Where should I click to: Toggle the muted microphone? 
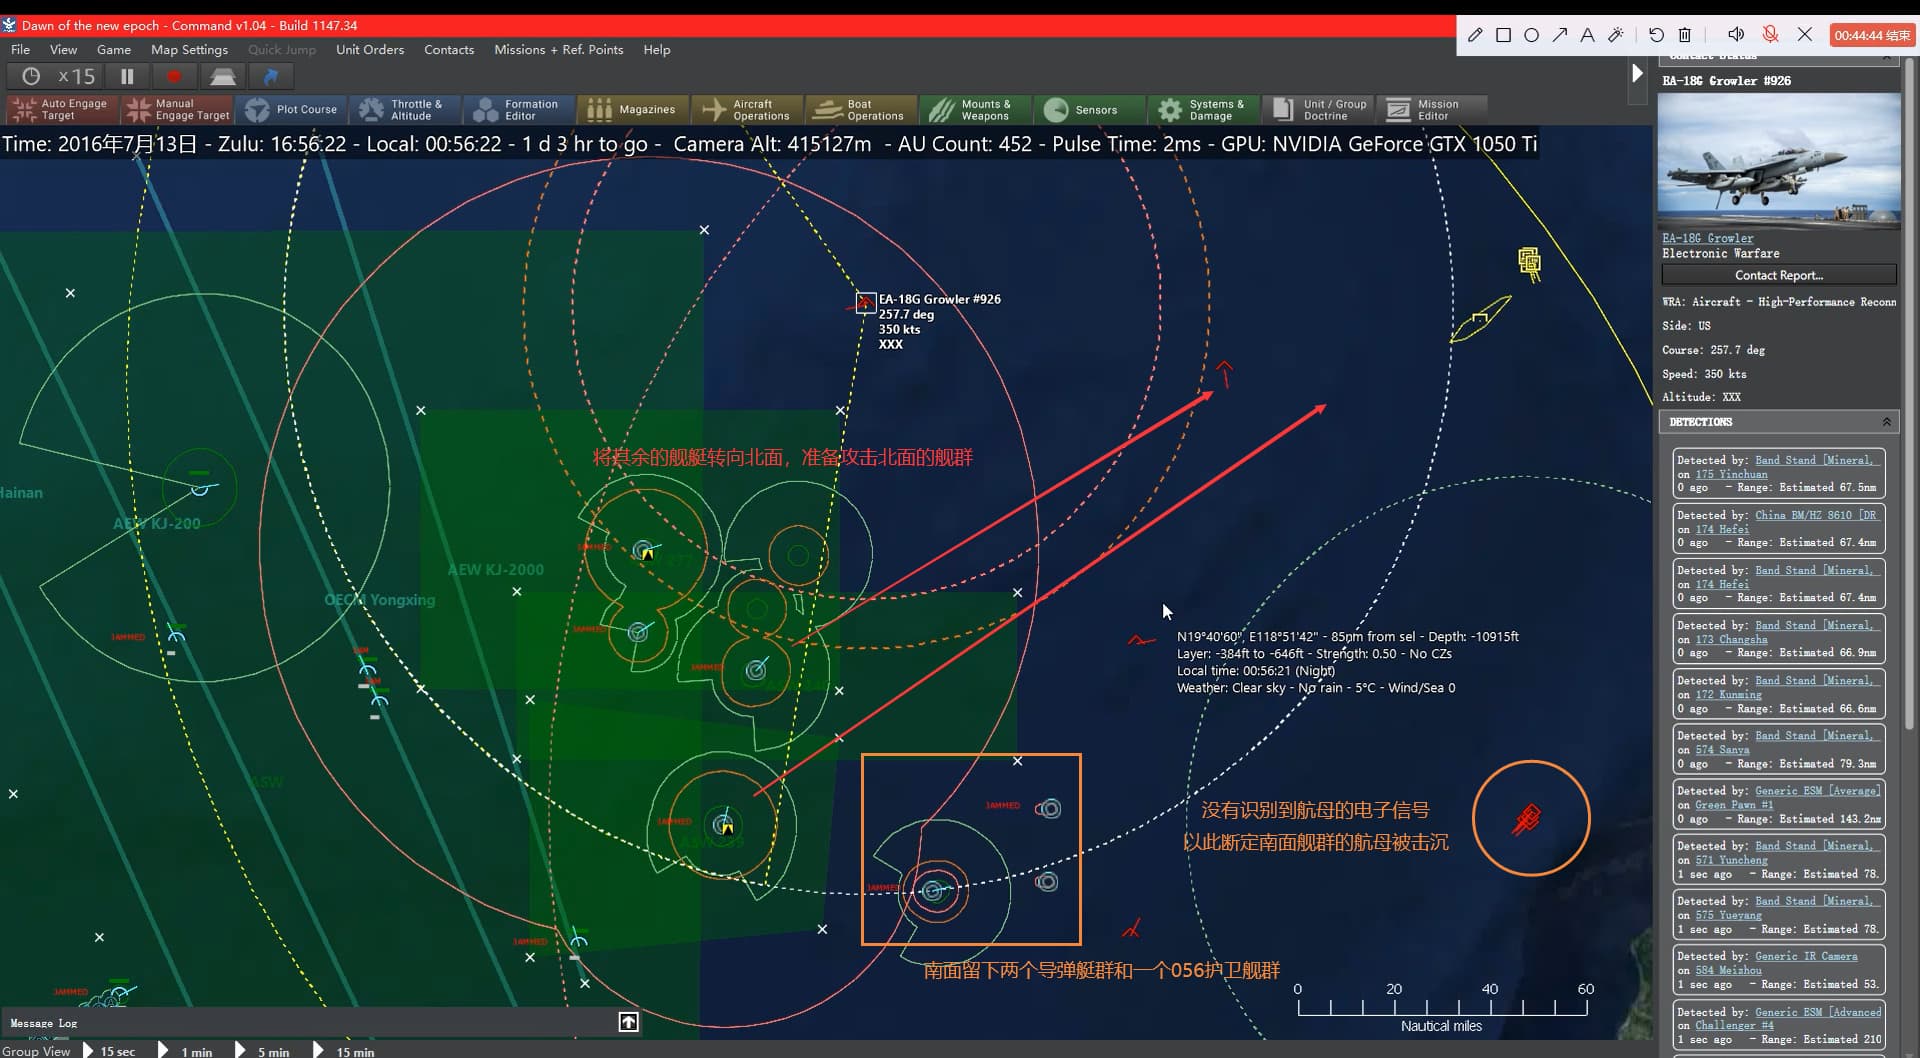tap(1770, 35)
